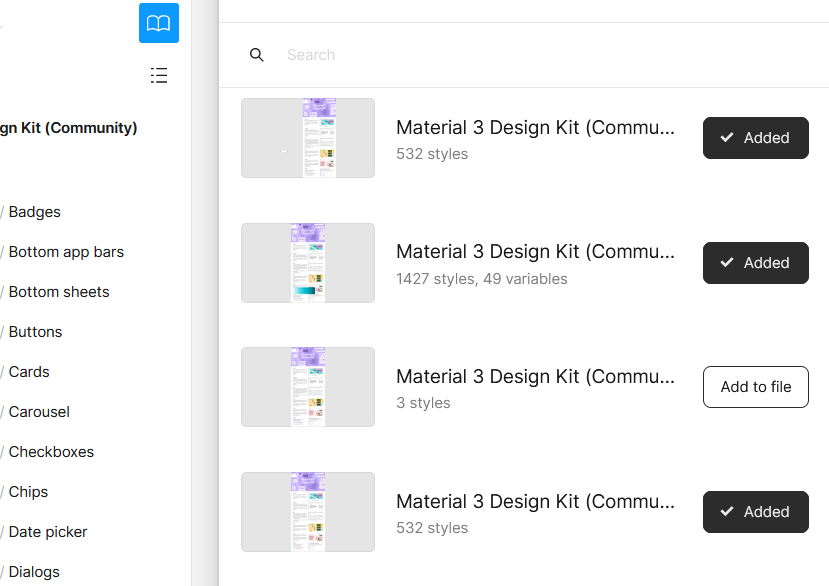Image resolution: width=829 pixels, height=586 pixels.
Task: Click Added on the last 532 styles library
Action: (756, 512)
